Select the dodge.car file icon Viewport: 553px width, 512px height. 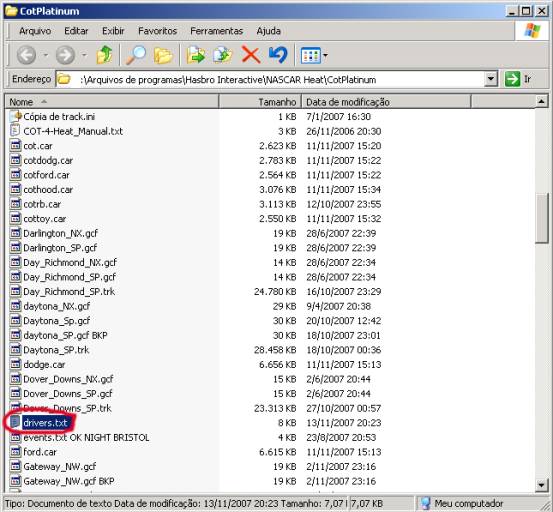pos(15,364)
